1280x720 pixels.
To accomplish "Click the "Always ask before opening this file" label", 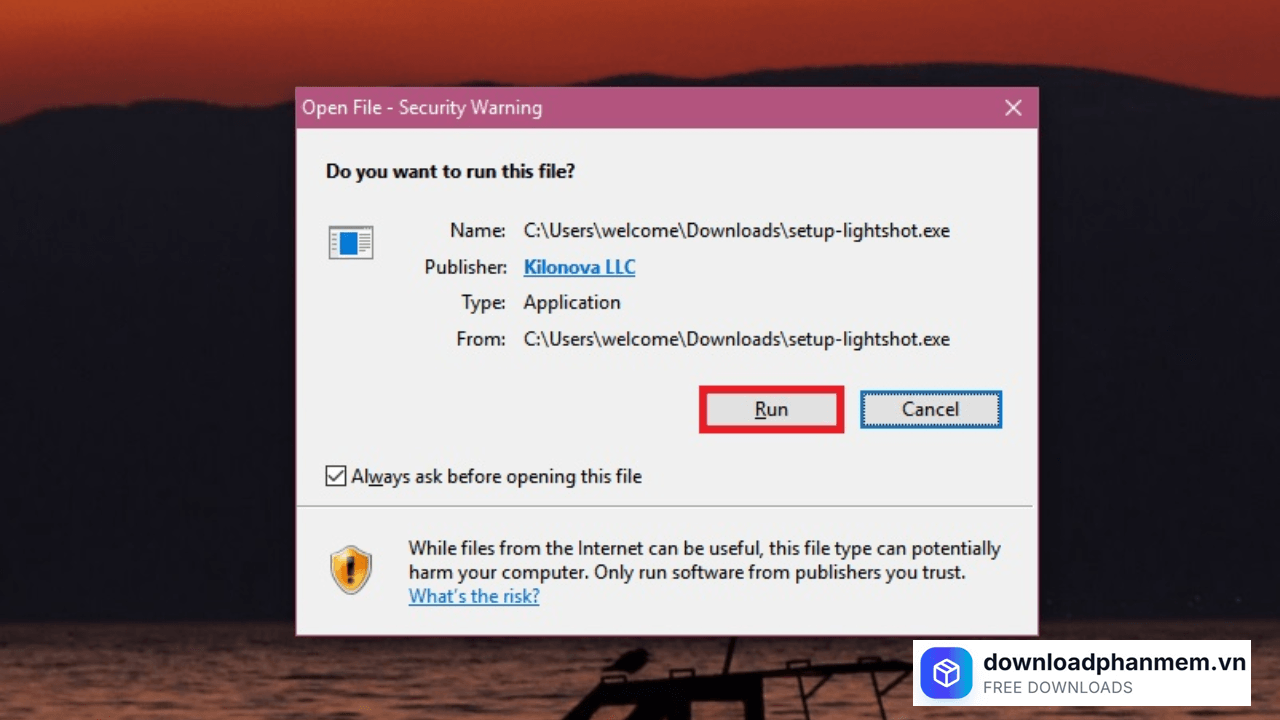I will click(x=496, y=477).
